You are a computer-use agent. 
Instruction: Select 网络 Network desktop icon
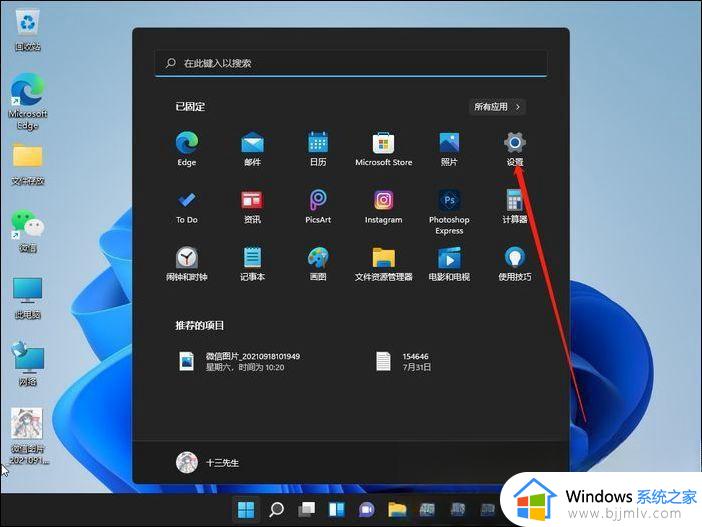coord(28,364)
